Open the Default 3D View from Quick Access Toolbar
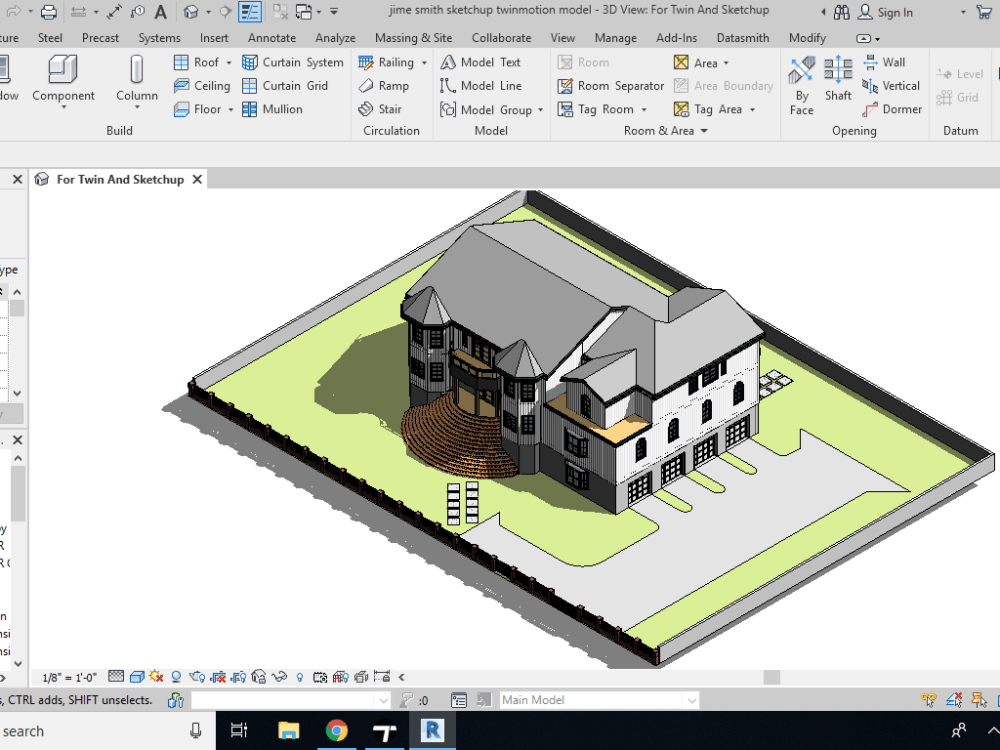The height and width of the screenshot is (750, 1000). point(191,11)
